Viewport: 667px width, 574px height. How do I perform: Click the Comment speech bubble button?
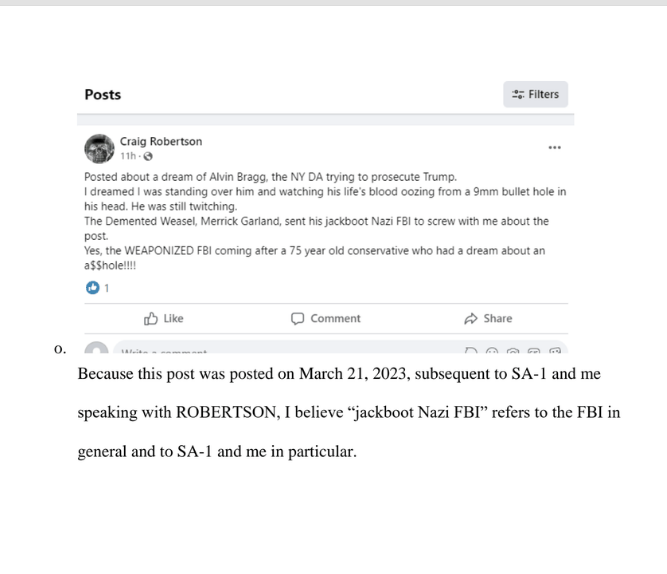tap(325, 318)
